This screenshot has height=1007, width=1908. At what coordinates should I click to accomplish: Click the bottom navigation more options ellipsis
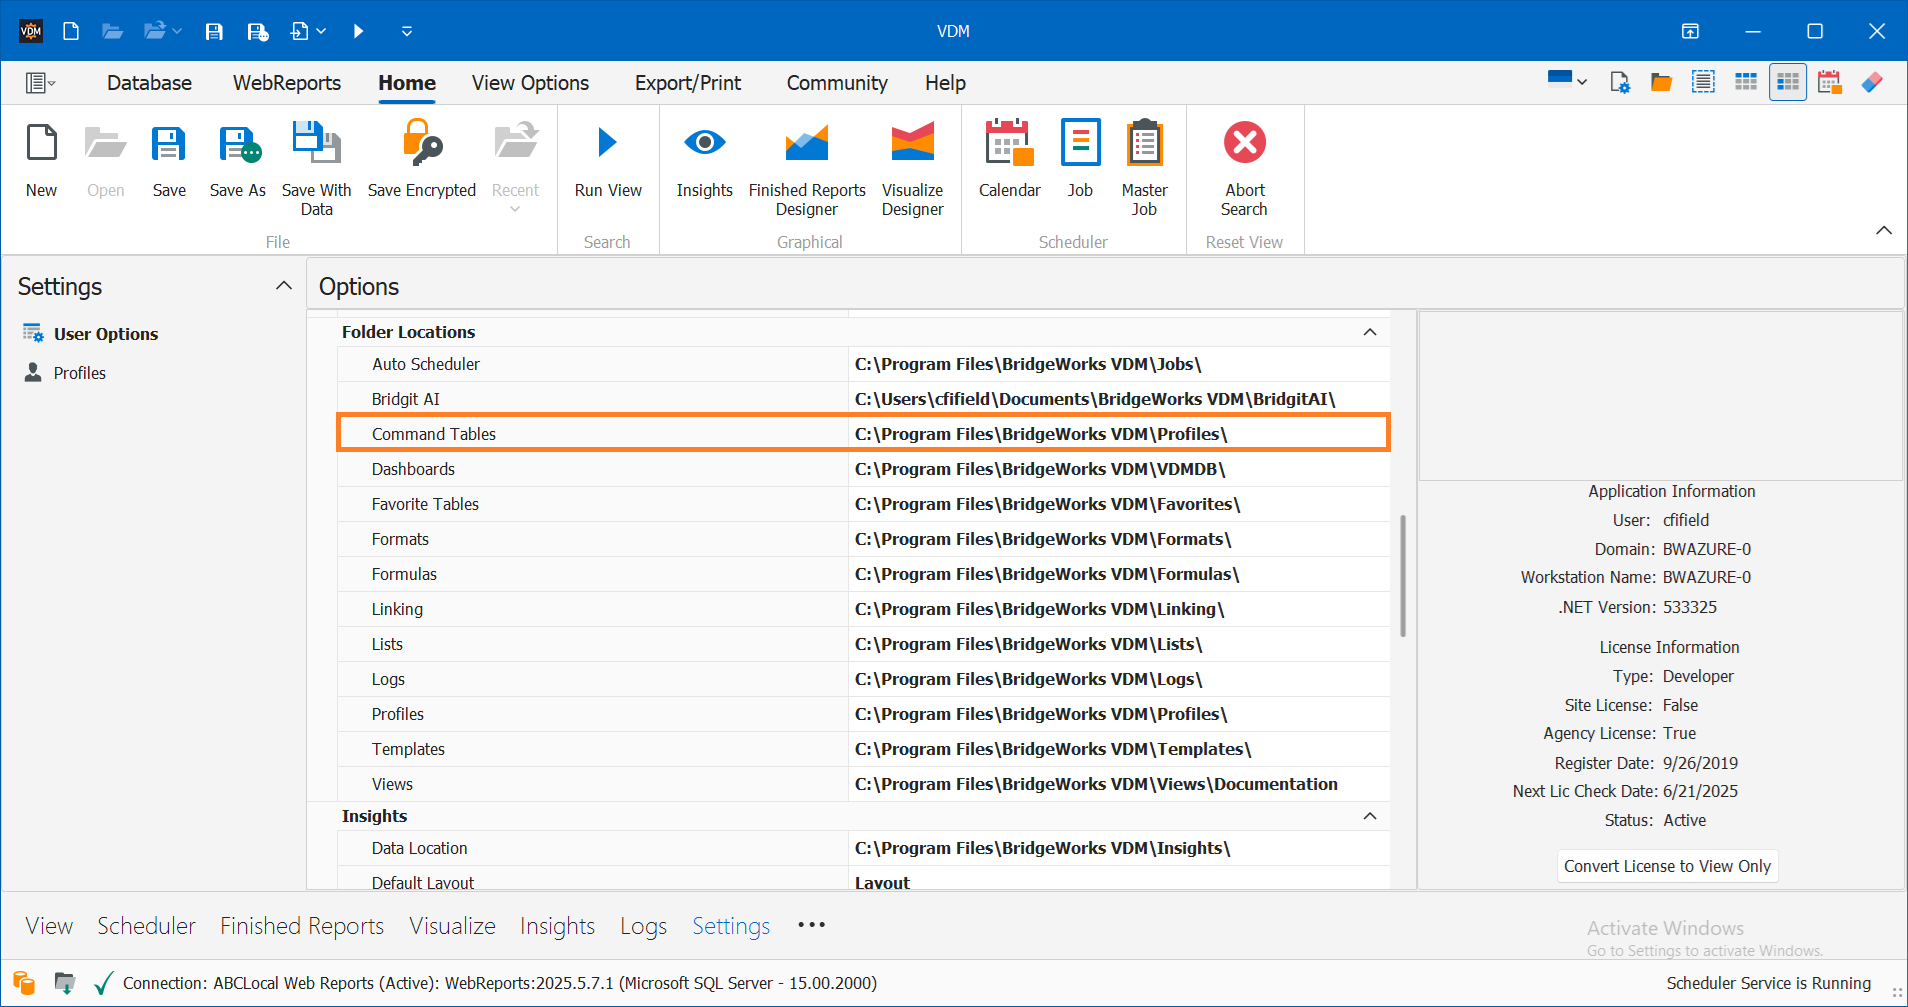[811, 925]
